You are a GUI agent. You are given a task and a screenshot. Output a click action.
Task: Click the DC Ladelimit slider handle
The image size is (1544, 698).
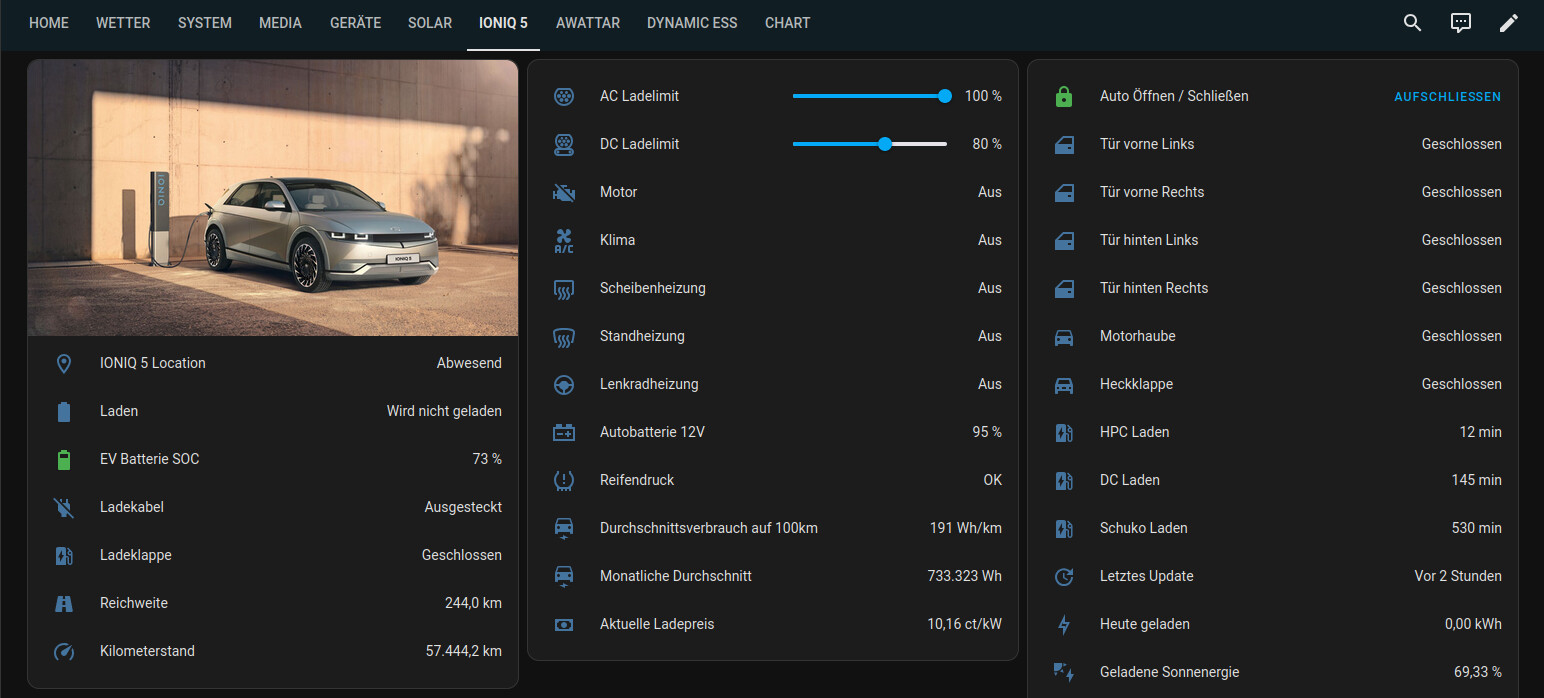pos(885,144)
